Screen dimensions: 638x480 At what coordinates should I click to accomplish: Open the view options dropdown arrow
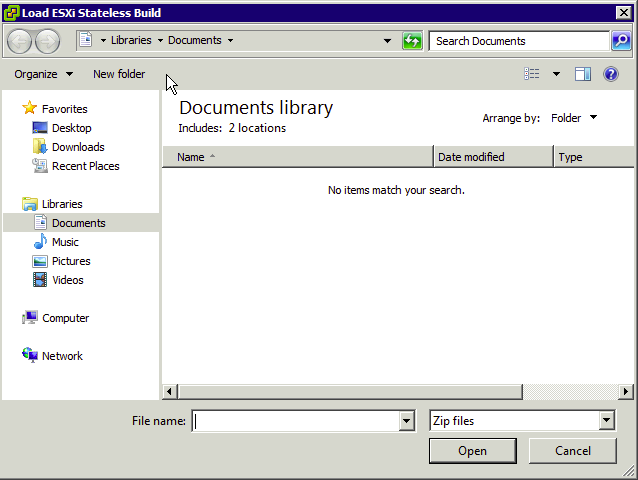tap(556, 74)
